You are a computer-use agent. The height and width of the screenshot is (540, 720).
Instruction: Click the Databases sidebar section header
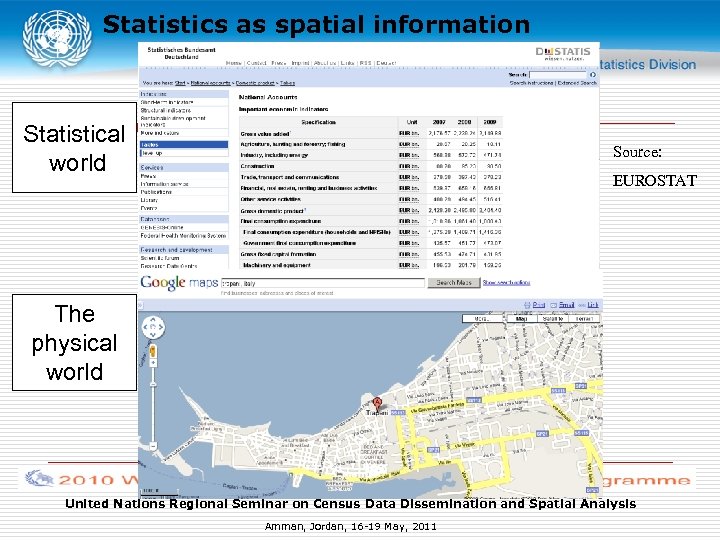[x=184, y=219]
